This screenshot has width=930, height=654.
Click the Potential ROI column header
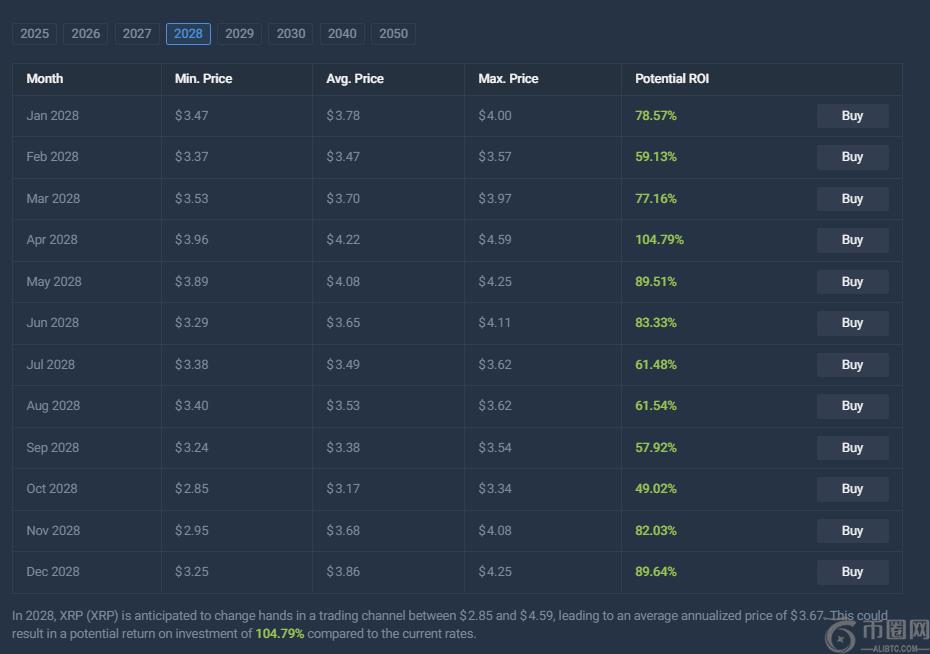[x=672, y=79]
